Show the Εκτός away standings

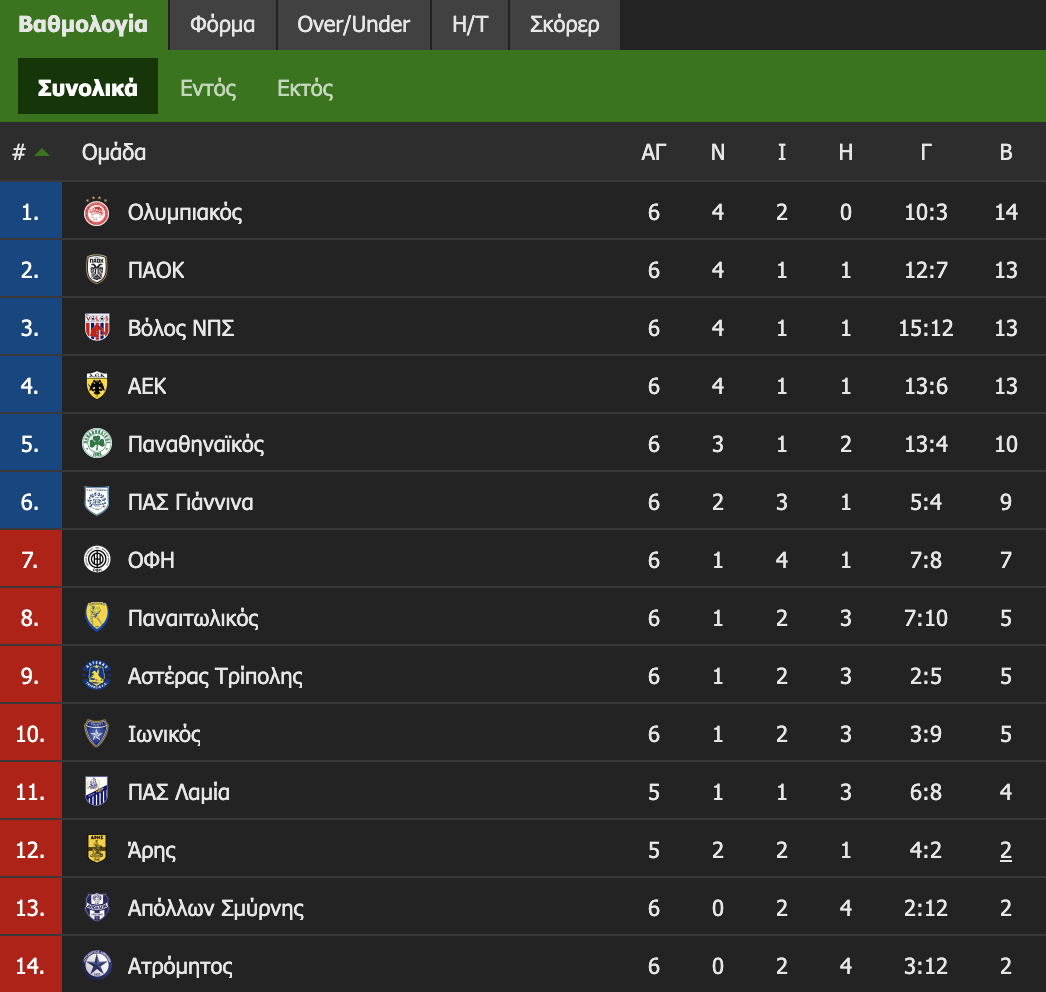305,88
